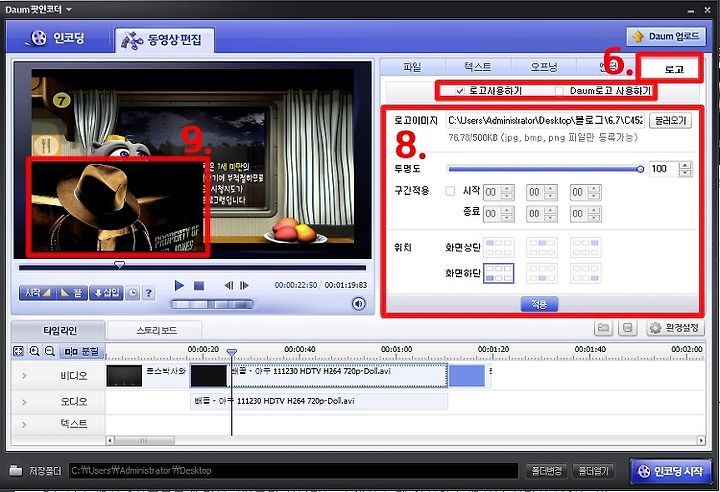The width and height of the screenshot is (720, 492).
Task: Increase the 시작 seconds stepper
Action: 594,189
